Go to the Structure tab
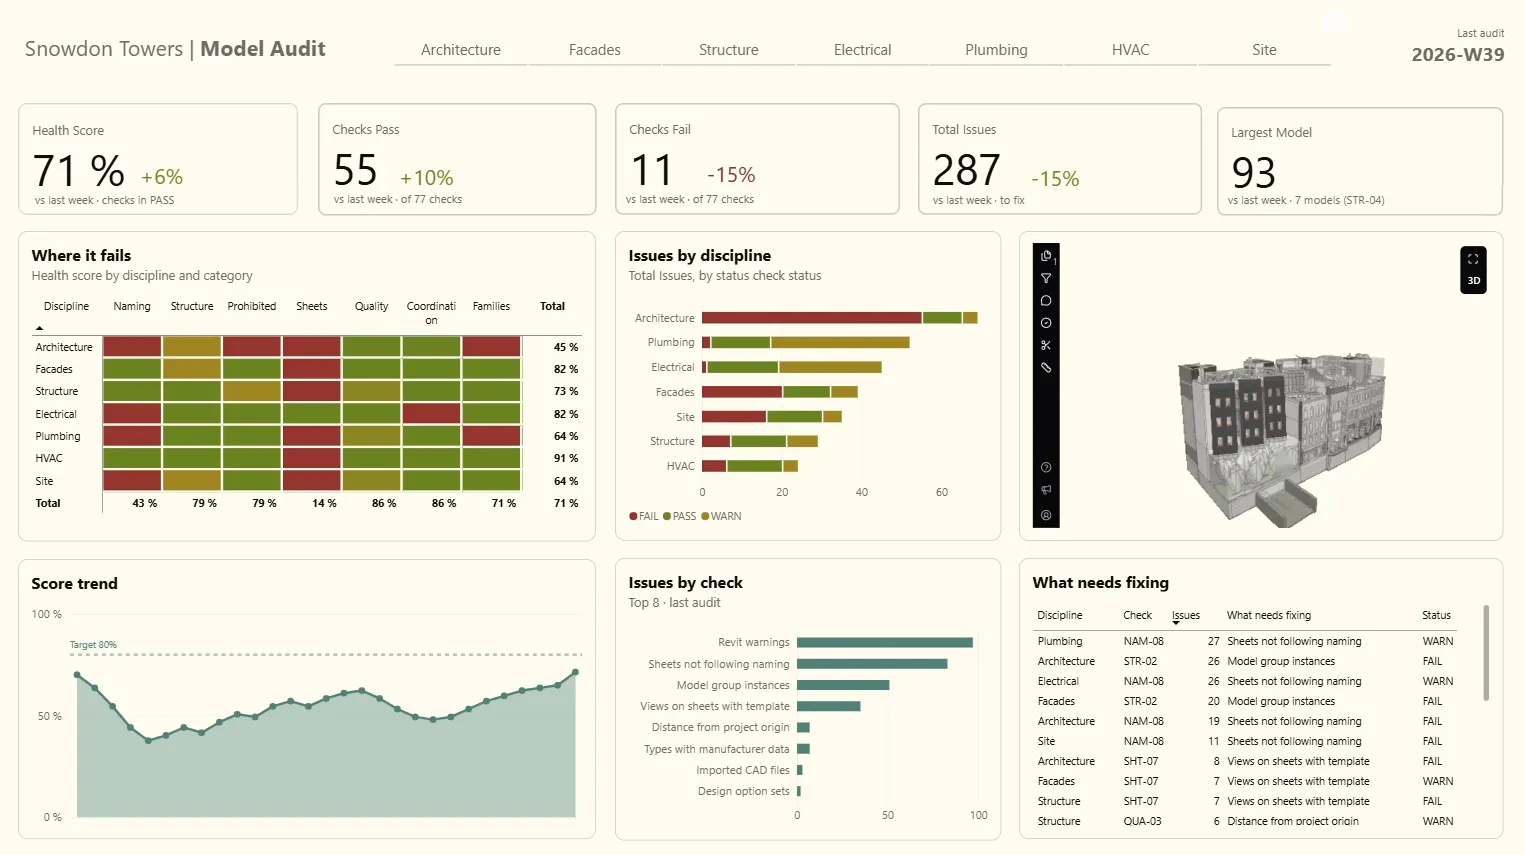This screenshot has width=1525, height=855. [x=729, y=50]
